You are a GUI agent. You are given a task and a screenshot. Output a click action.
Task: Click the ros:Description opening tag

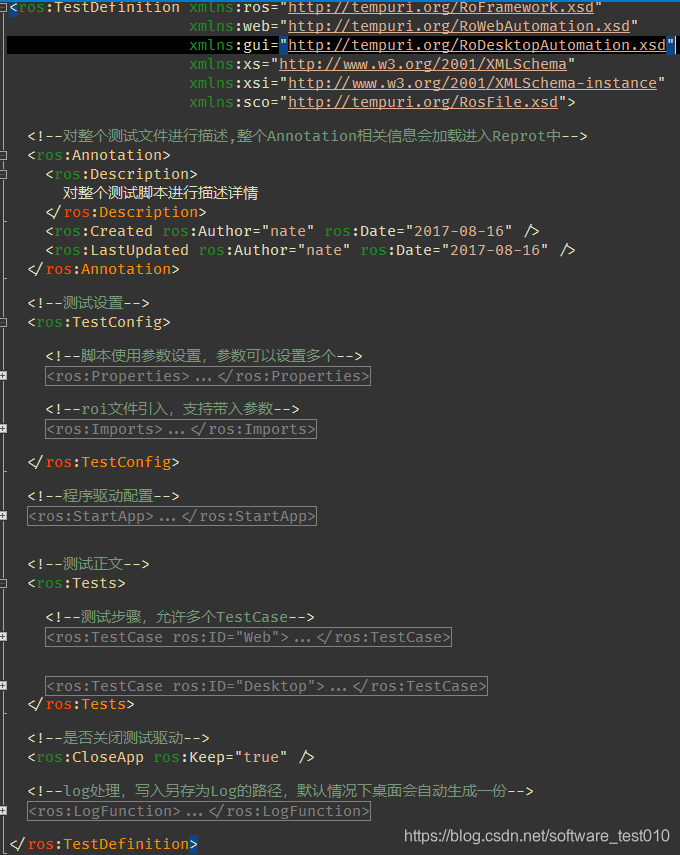point(122,174)
